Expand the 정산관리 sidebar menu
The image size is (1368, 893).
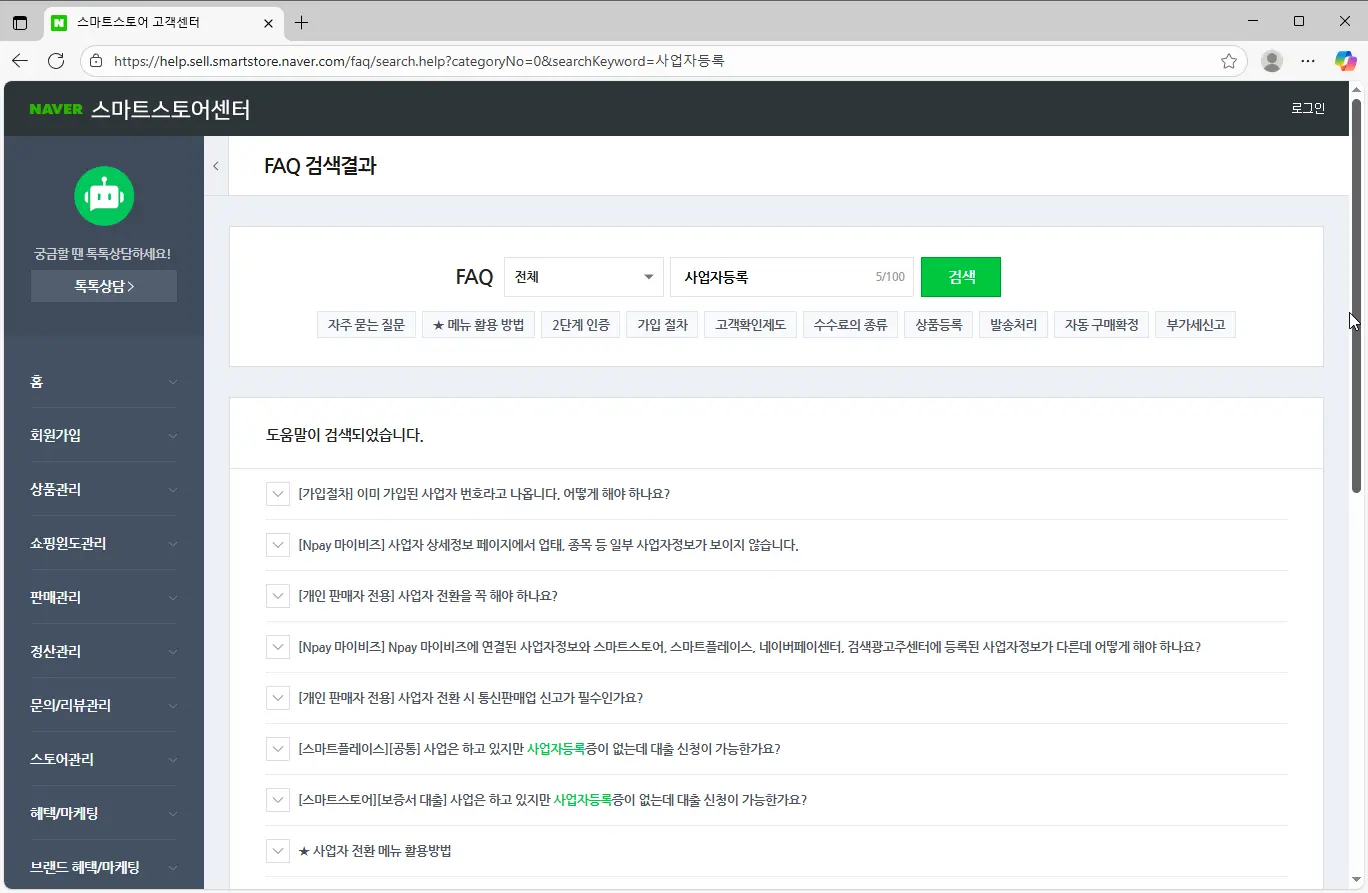pyautogui.click(x=104, y=652)
